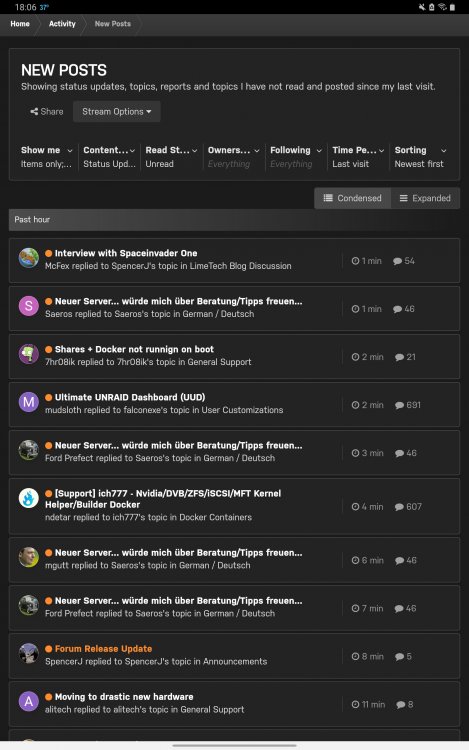Click the 691 replies comment icon
The image size is (469, 750).
tap(399, 405)
